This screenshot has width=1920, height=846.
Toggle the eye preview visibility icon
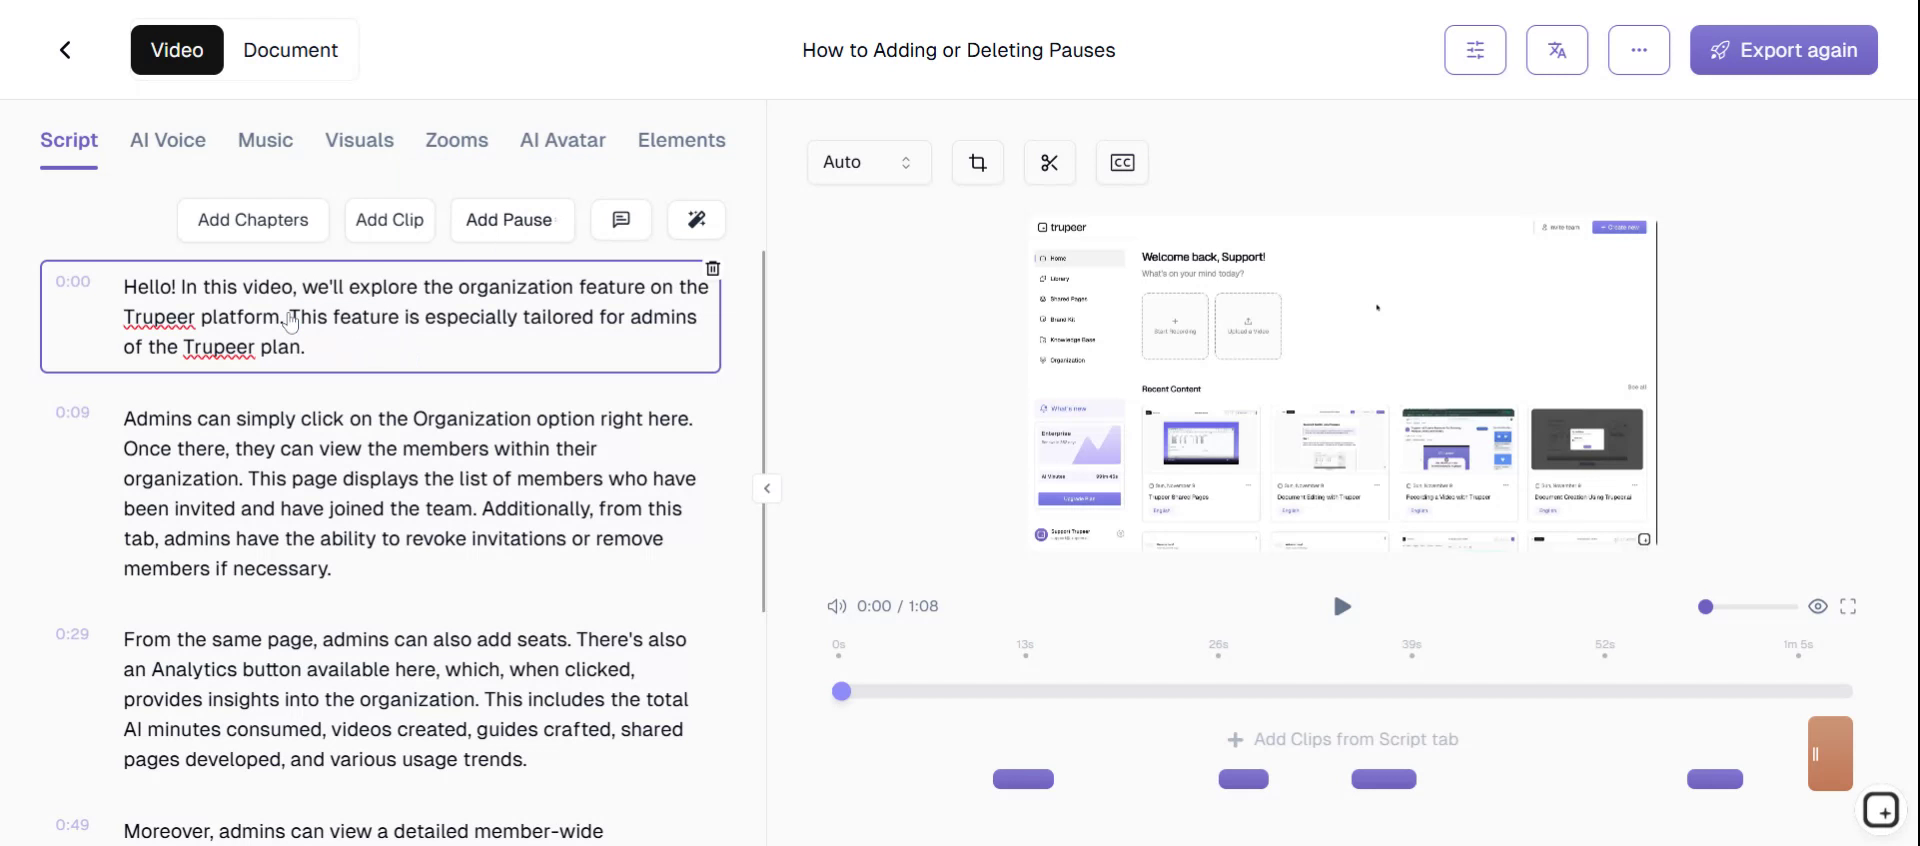coord(1818,606)
